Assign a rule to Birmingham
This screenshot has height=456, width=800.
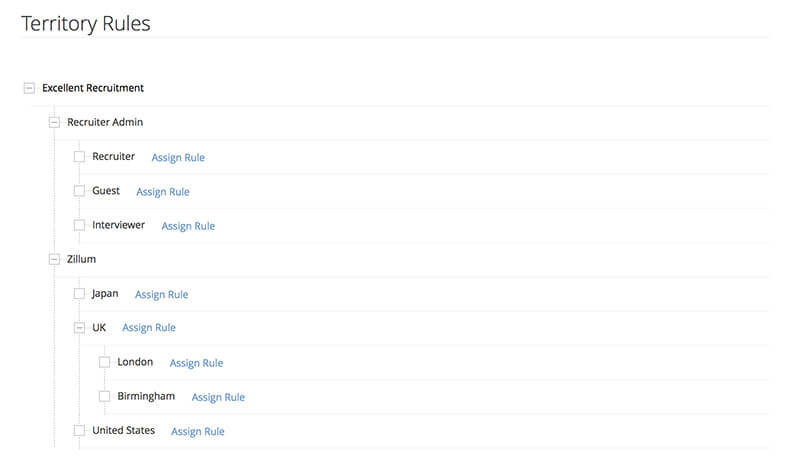click(x=218, y=397)
